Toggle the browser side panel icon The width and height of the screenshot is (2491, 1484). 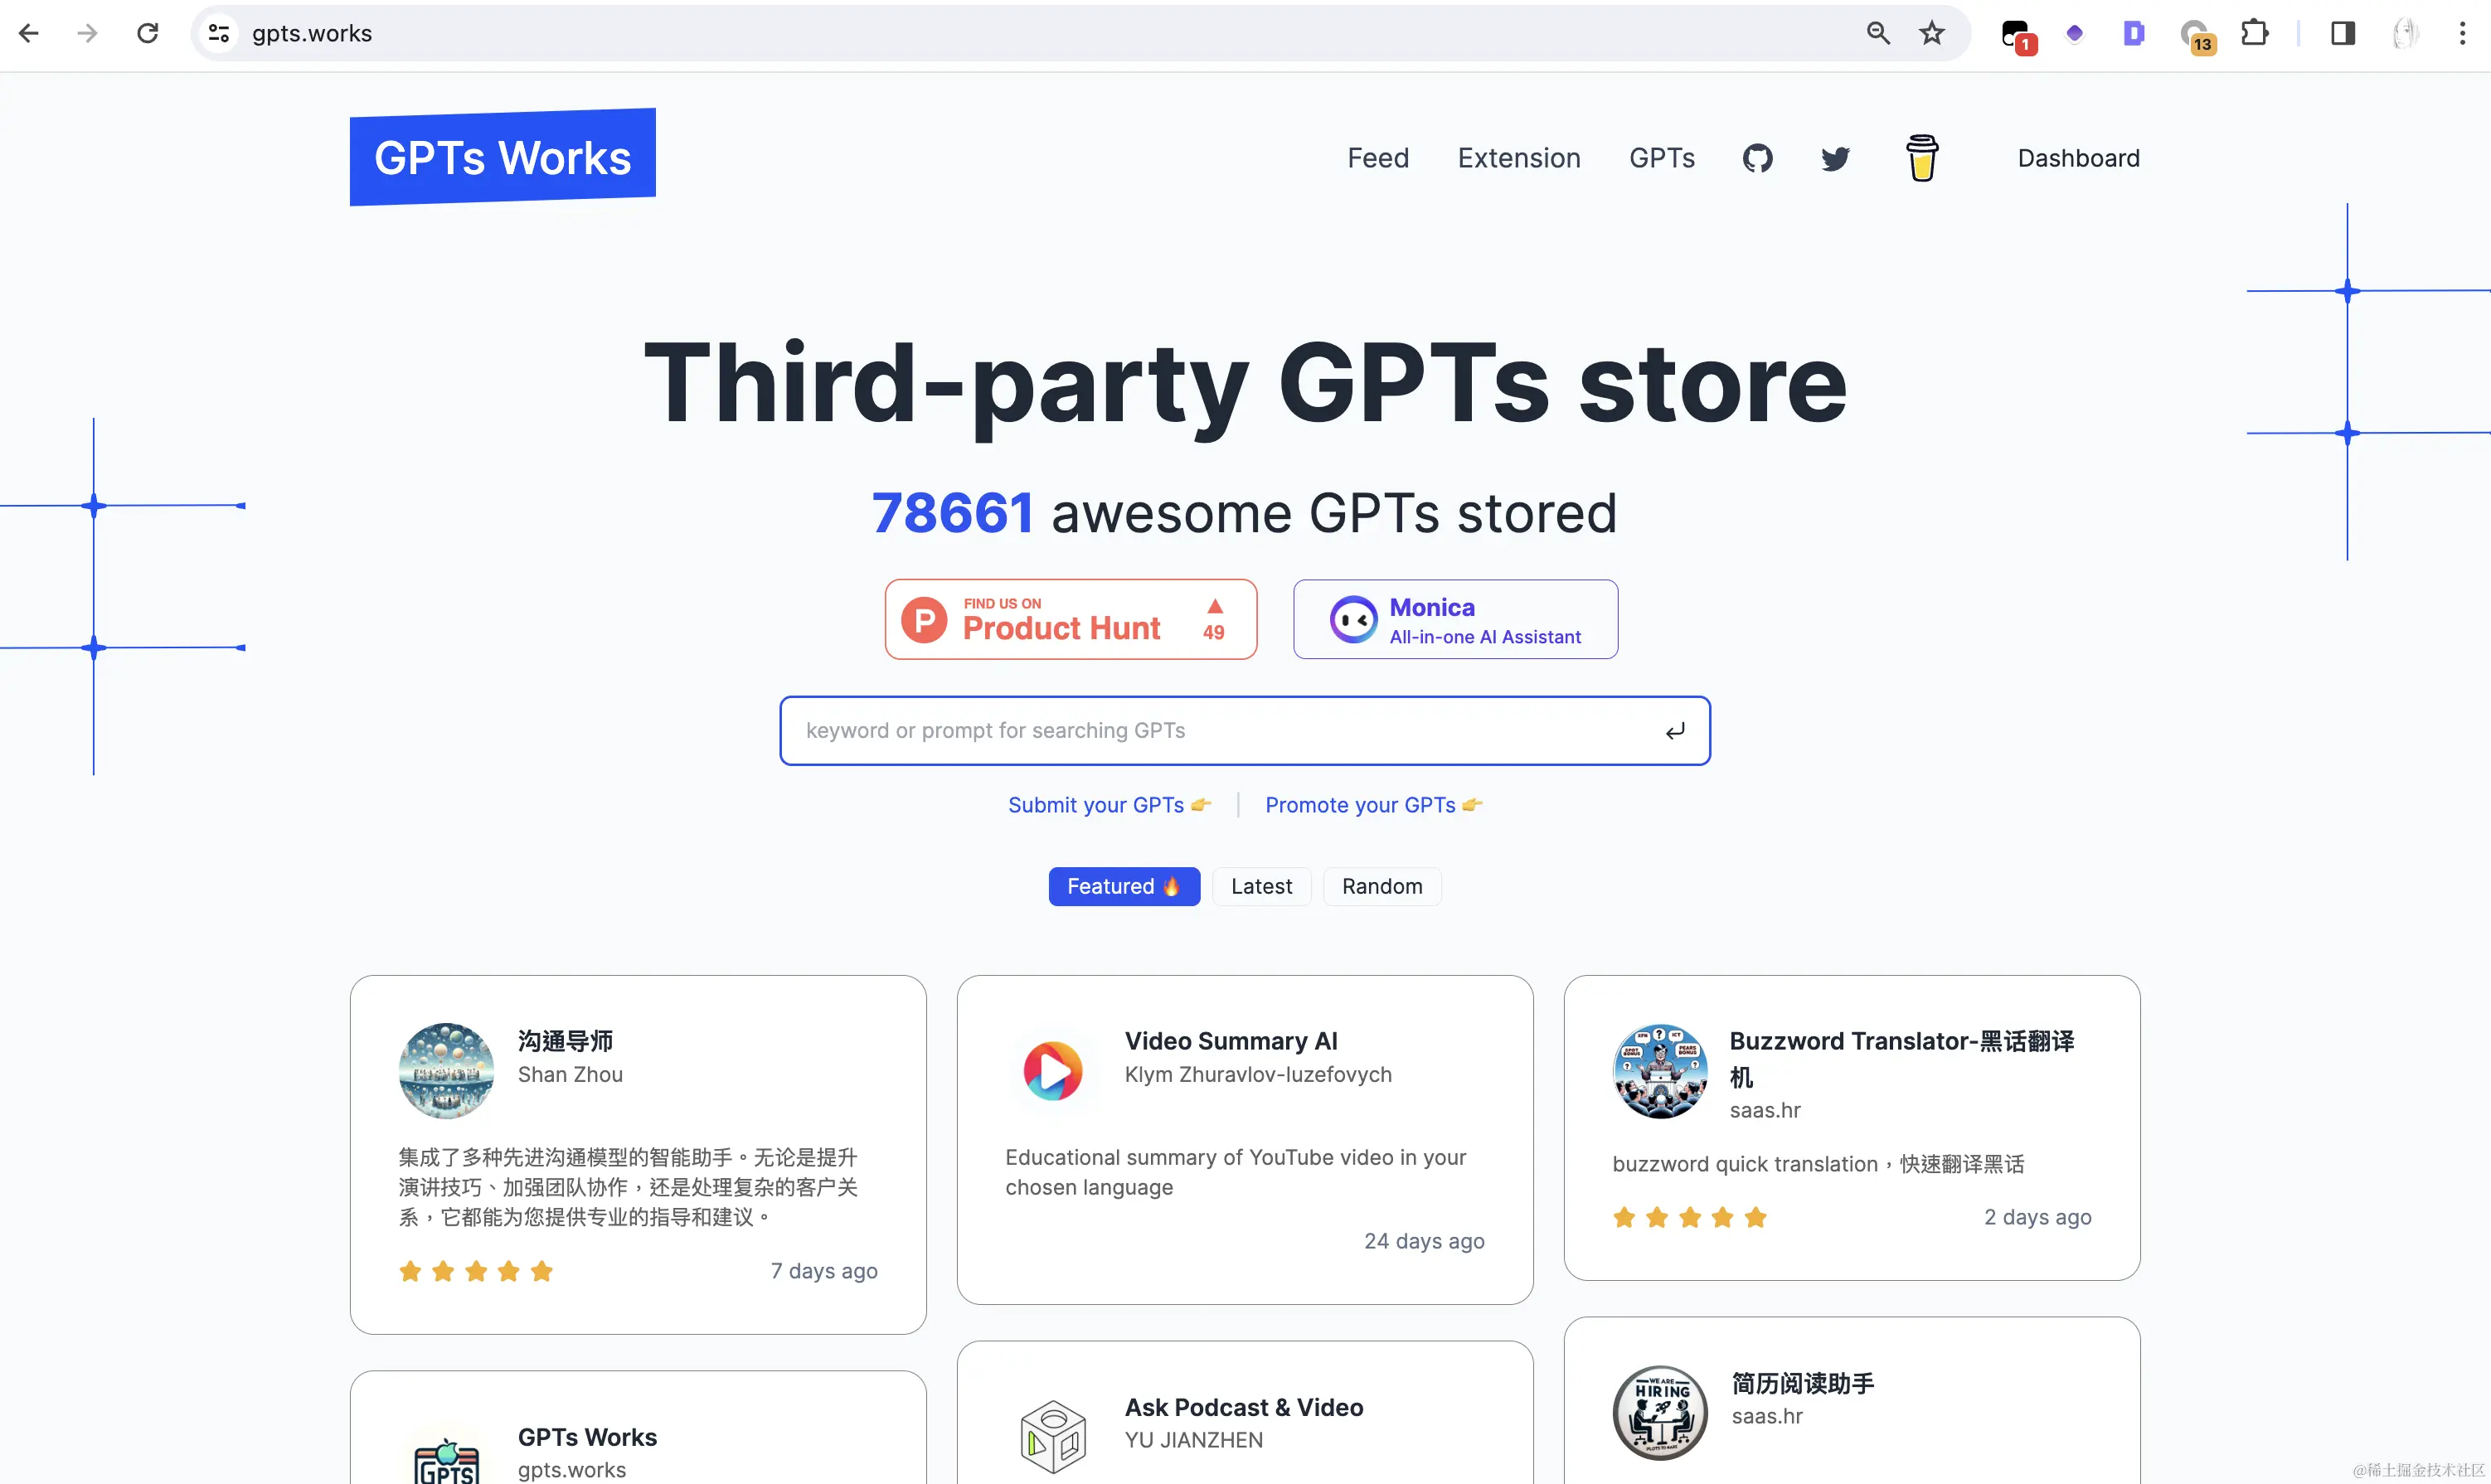(2342, 33)
